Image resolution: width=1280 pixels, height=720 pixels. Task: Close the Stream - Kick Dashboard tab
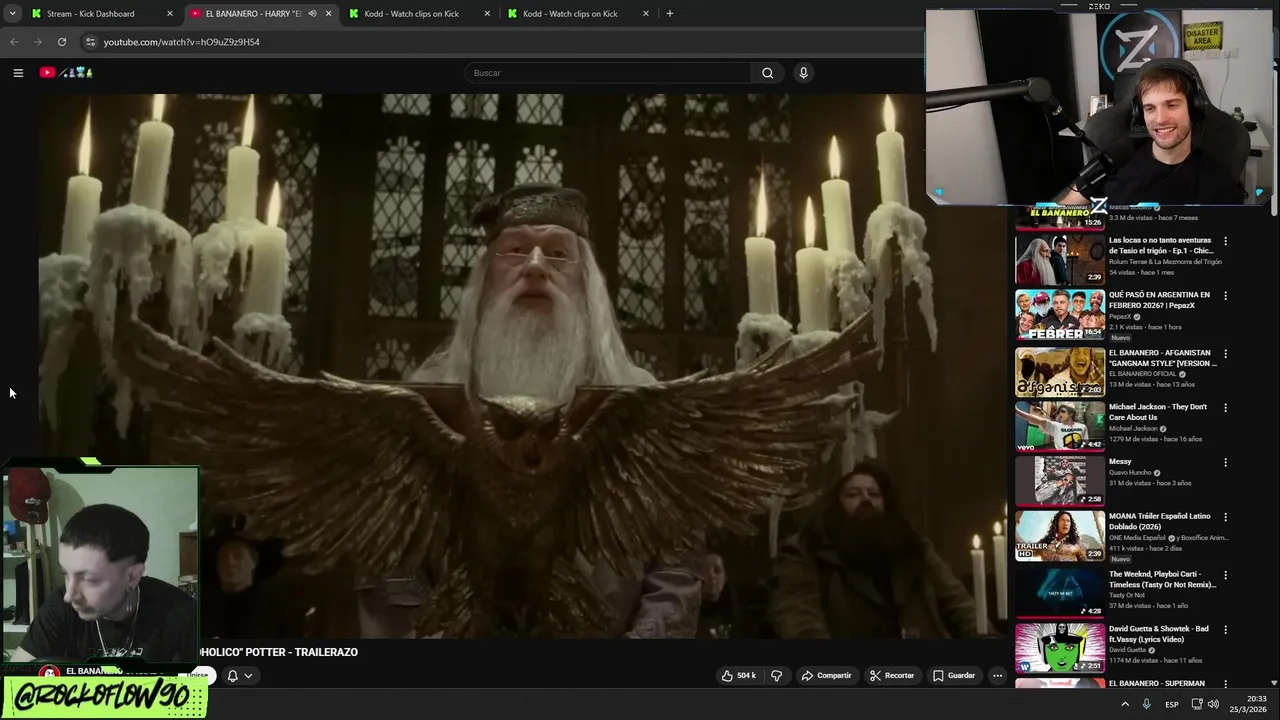pyautogui.click(x=170, y=14)
